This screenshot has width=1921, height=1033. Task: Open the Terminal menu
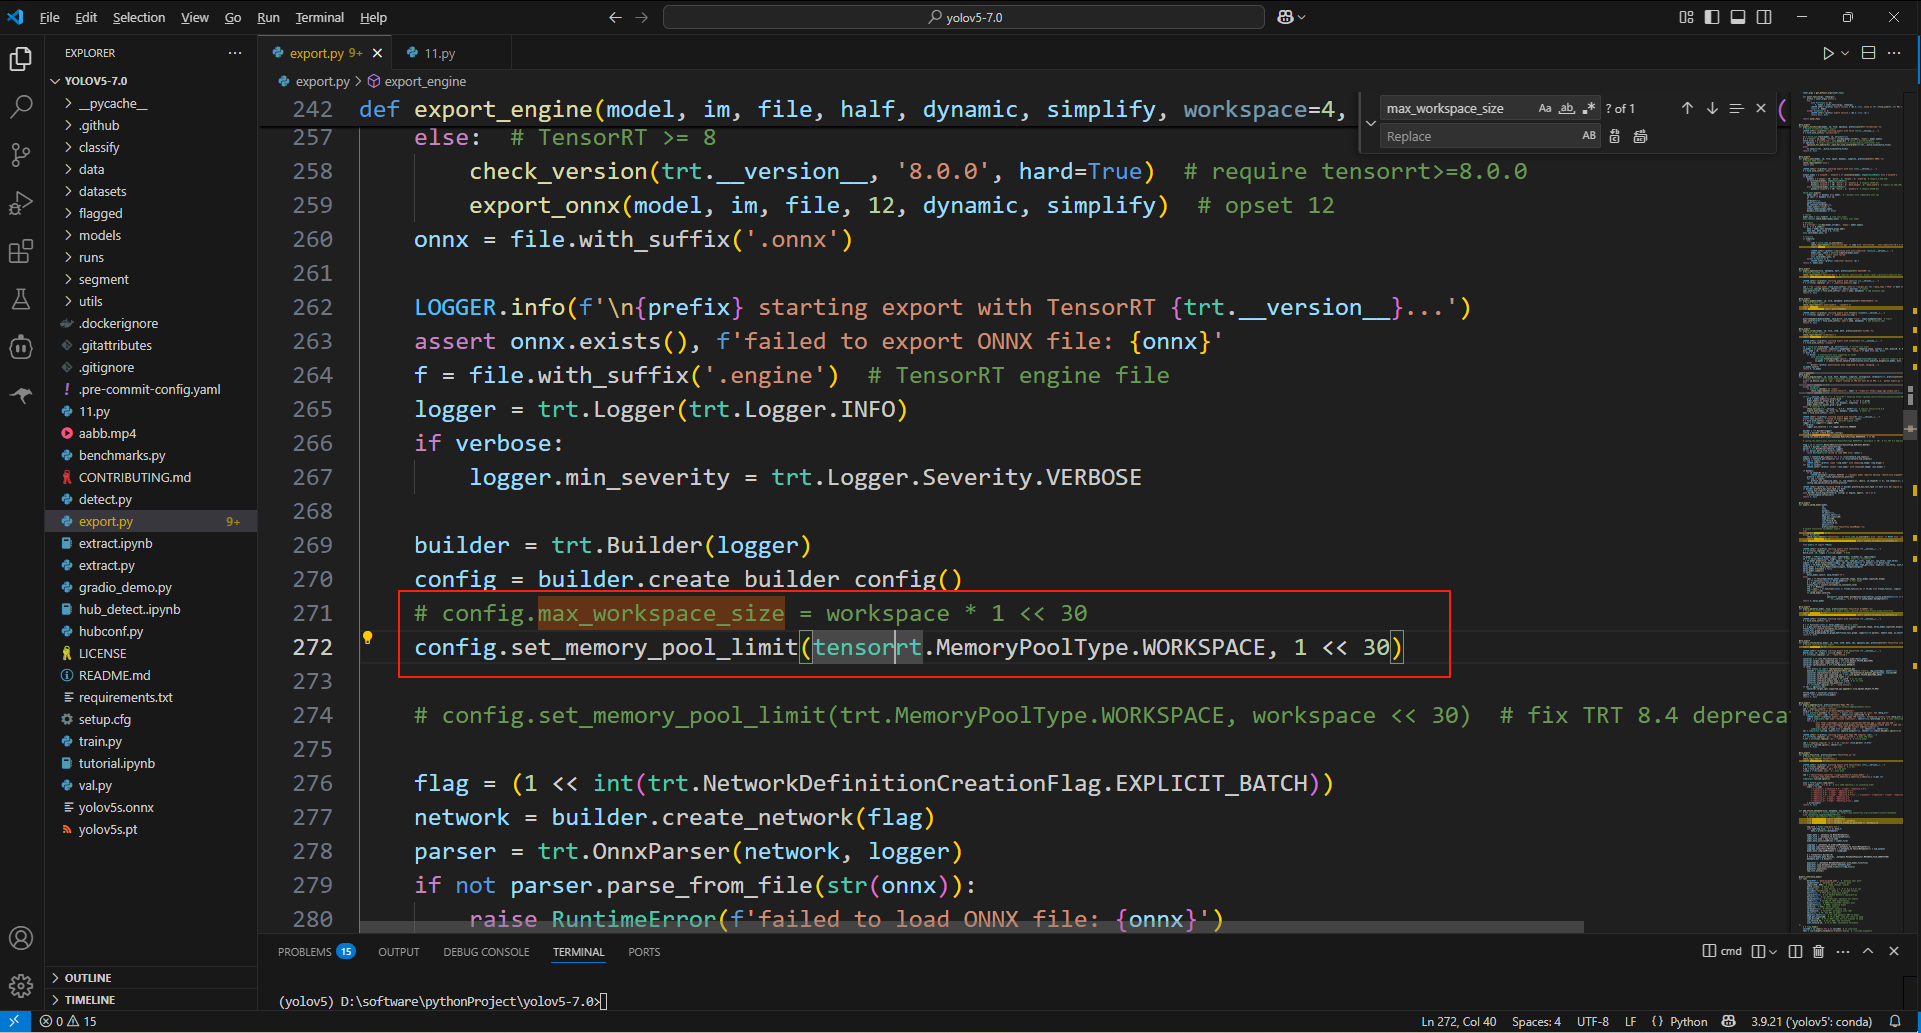(319, 17)
